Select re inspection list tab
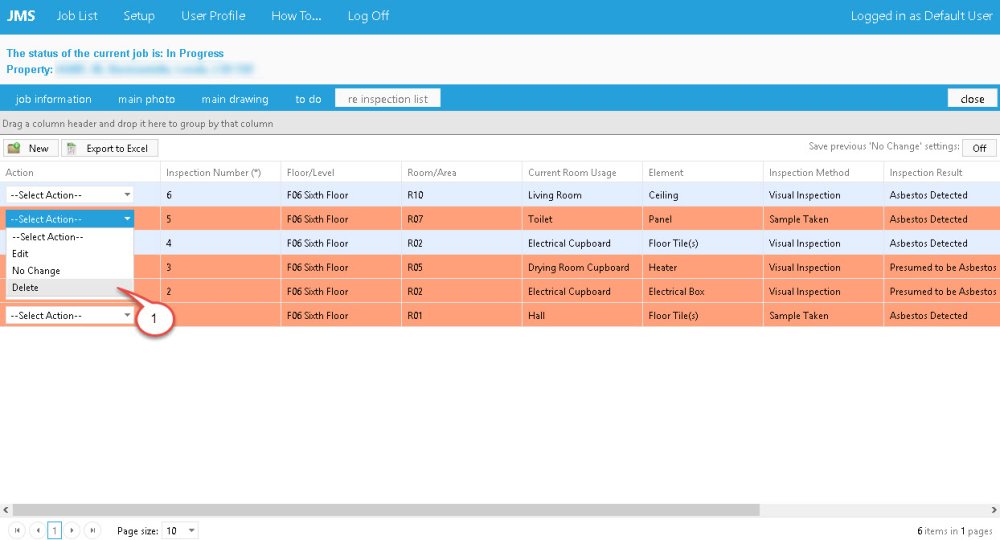The width and height of the screenshot is (1000, 540). click(388, 98)
